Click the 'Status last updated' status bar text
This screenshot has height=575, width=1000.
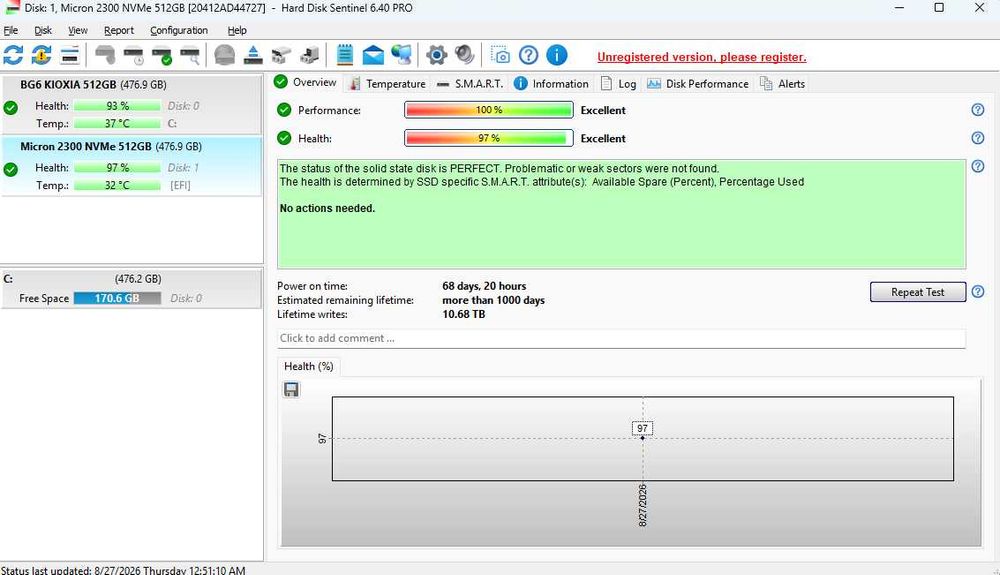point(123,570)
